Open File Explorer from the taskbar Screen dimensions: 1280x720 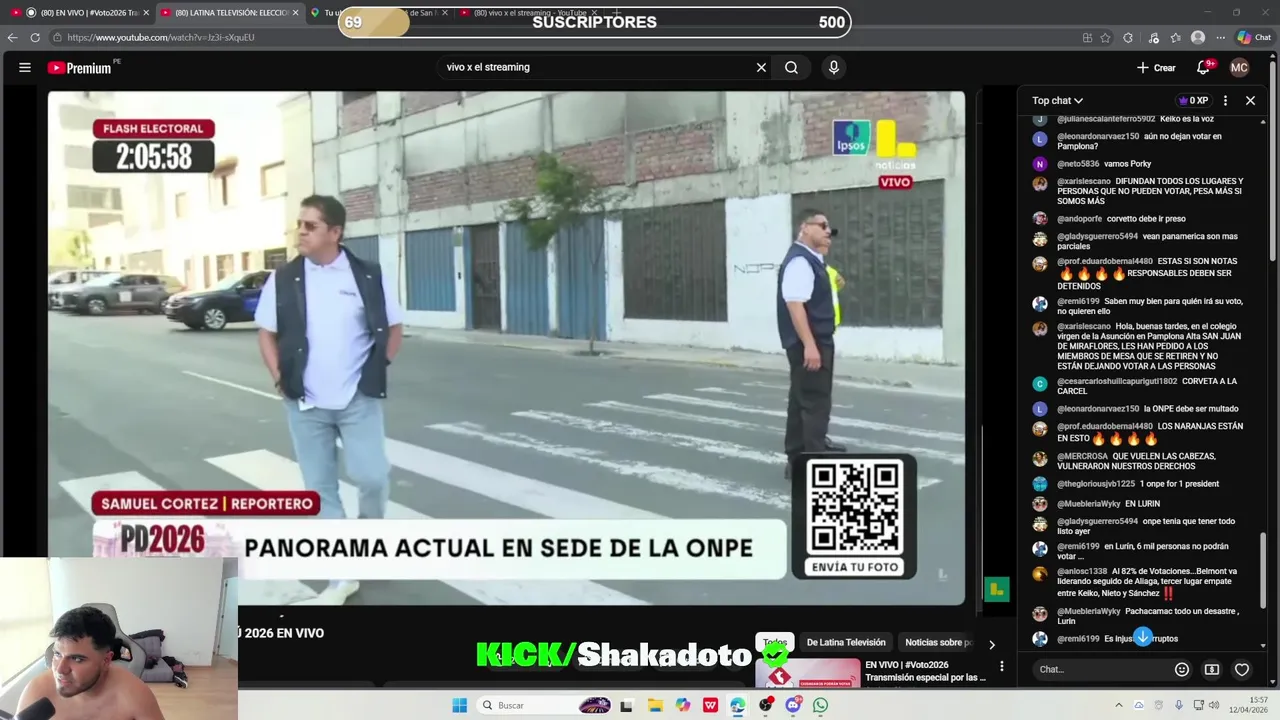(x=655, y=705)
